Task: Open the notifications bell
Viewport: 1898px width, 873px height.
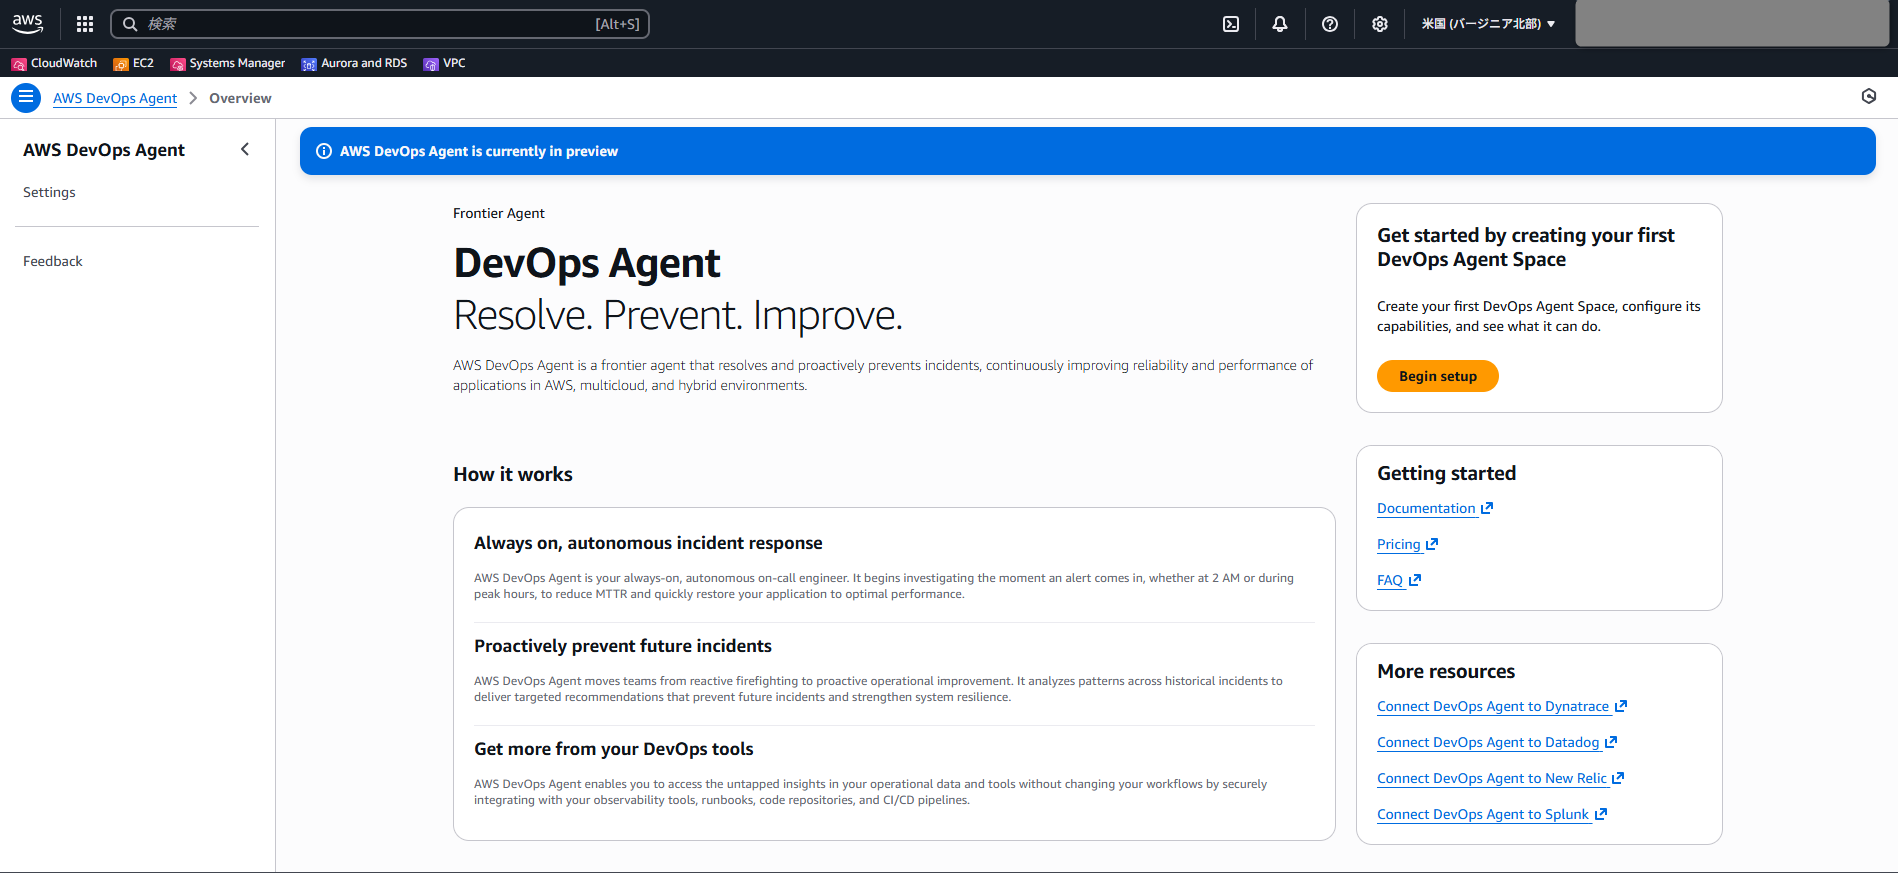Action: click(1280, 24)
